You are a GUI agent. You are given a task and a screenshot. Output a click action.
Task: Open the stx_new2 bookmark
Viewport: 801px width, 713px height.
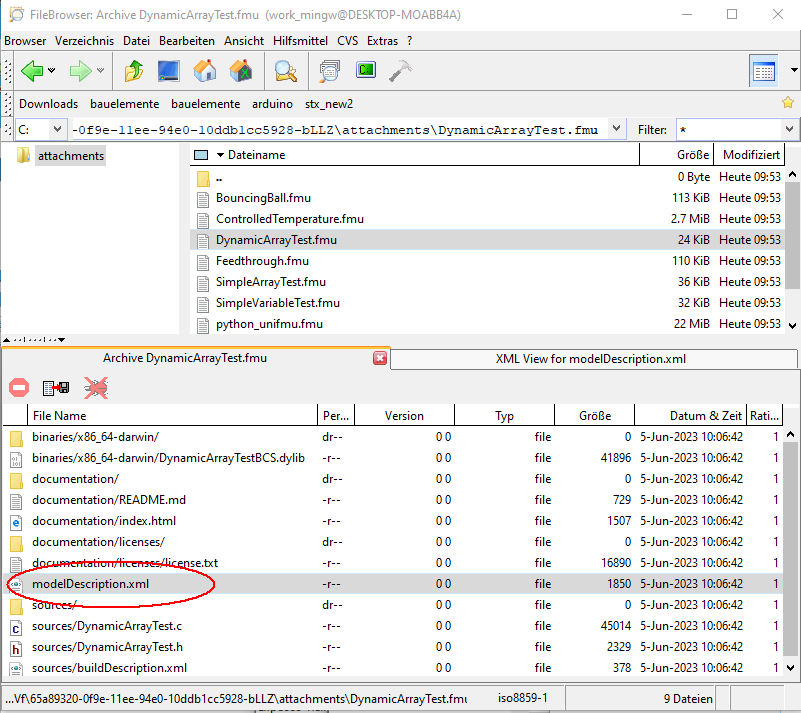tap(329, 104)
